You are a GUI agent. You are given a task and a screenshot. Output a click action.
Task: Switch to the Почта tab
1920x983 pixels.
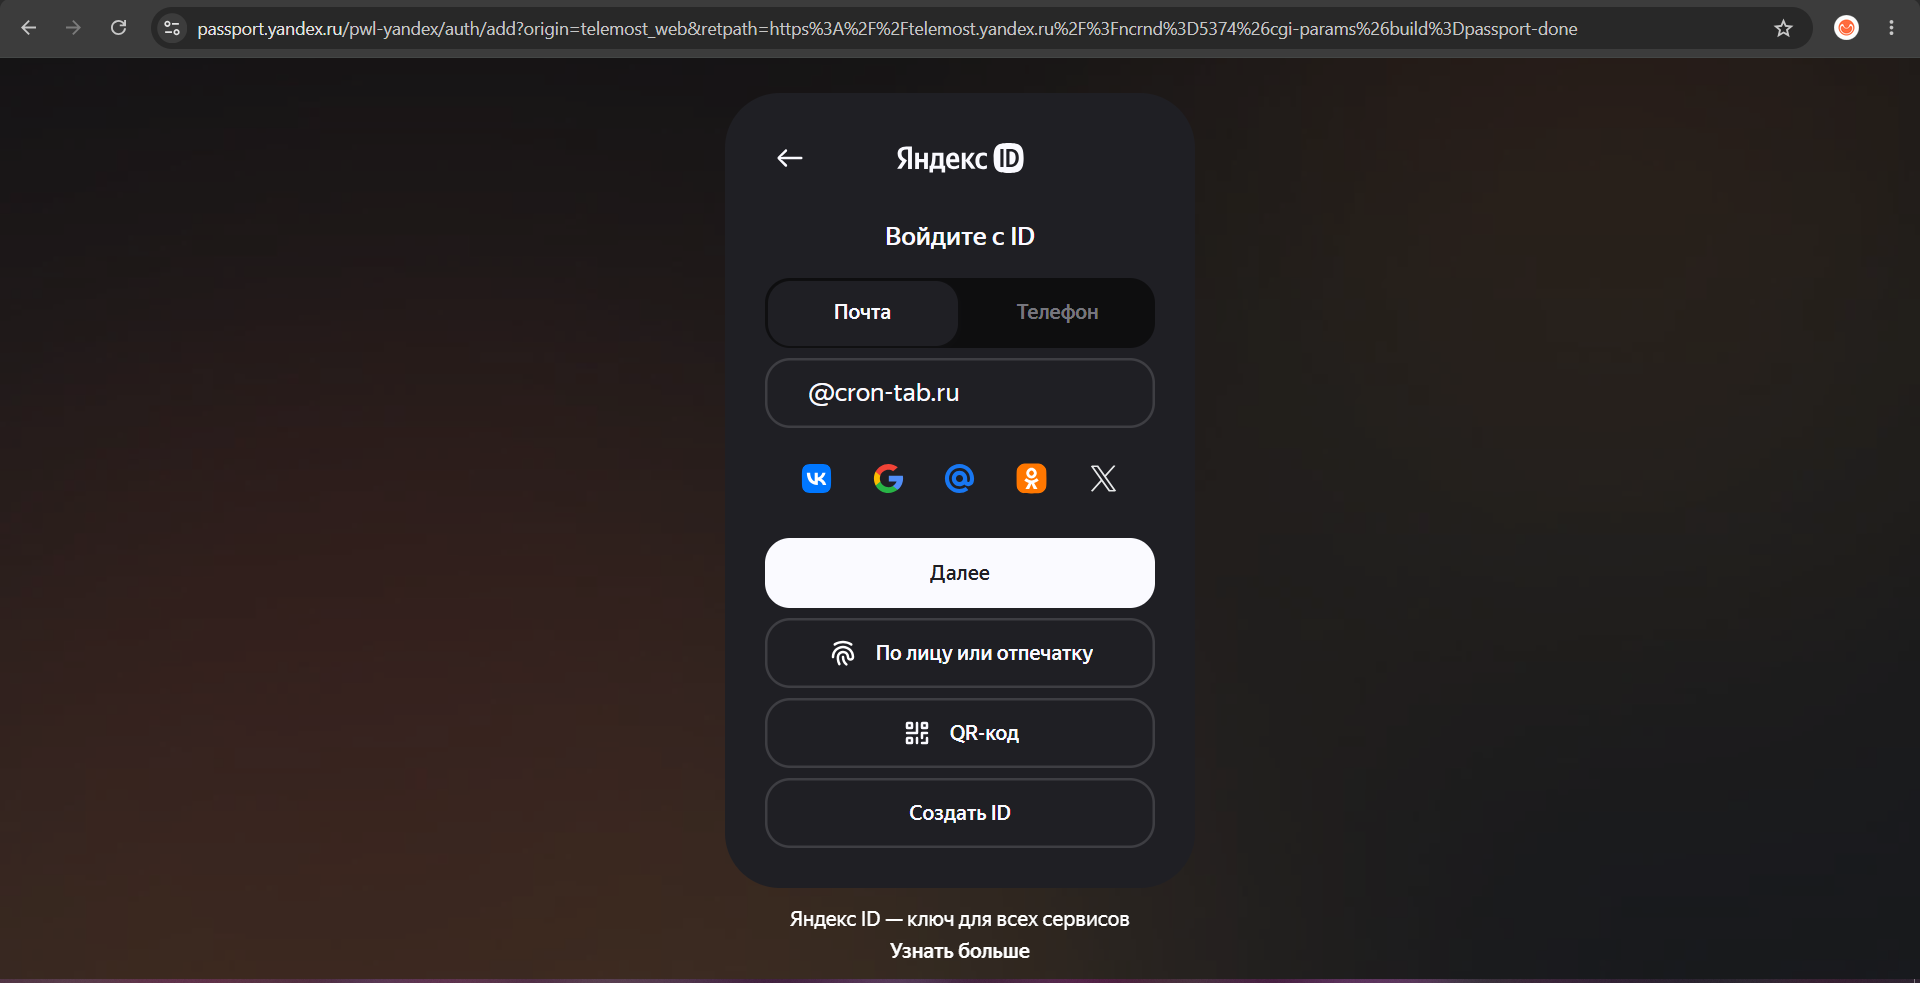pos(862,313)
